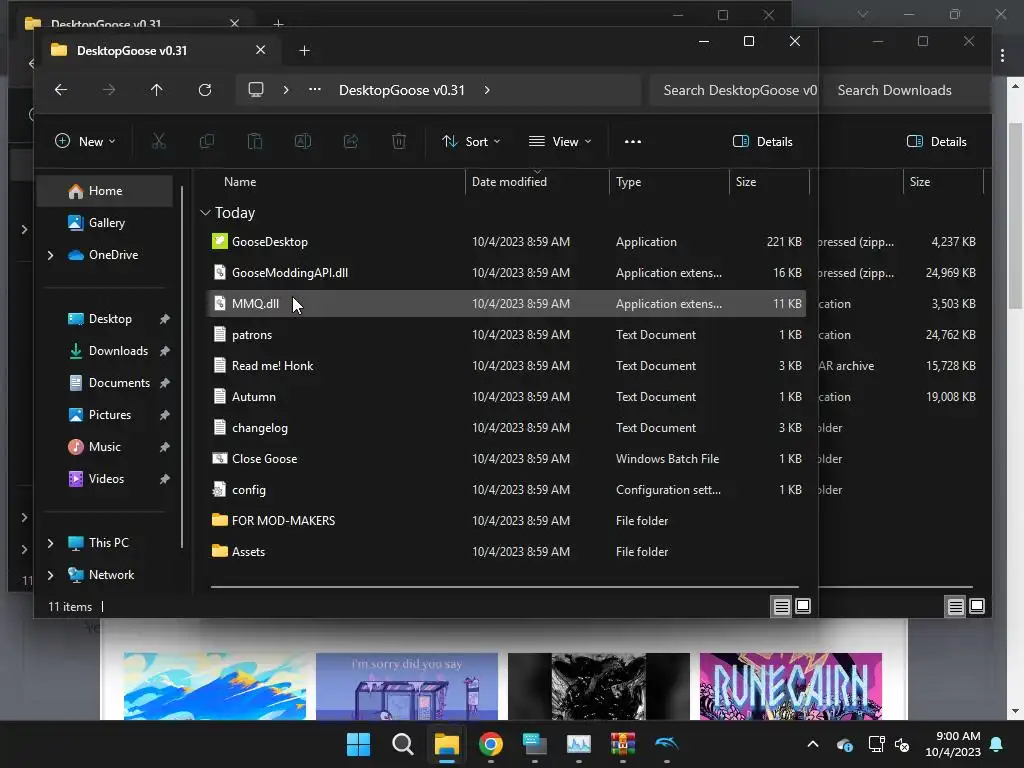
Task: Click the Delete trash icon in toolbar
Action: click(399, 141)
